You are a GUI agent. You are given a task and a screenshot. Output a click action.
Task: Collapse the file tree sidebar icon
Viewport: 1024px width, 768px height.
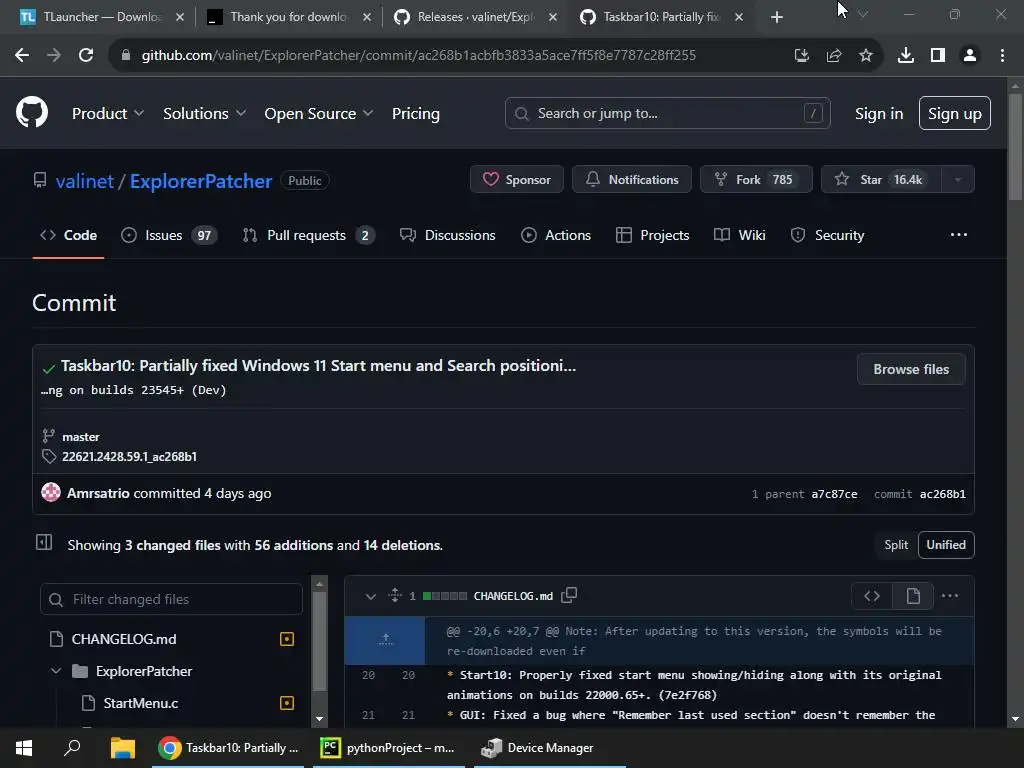tap(44, 542)
